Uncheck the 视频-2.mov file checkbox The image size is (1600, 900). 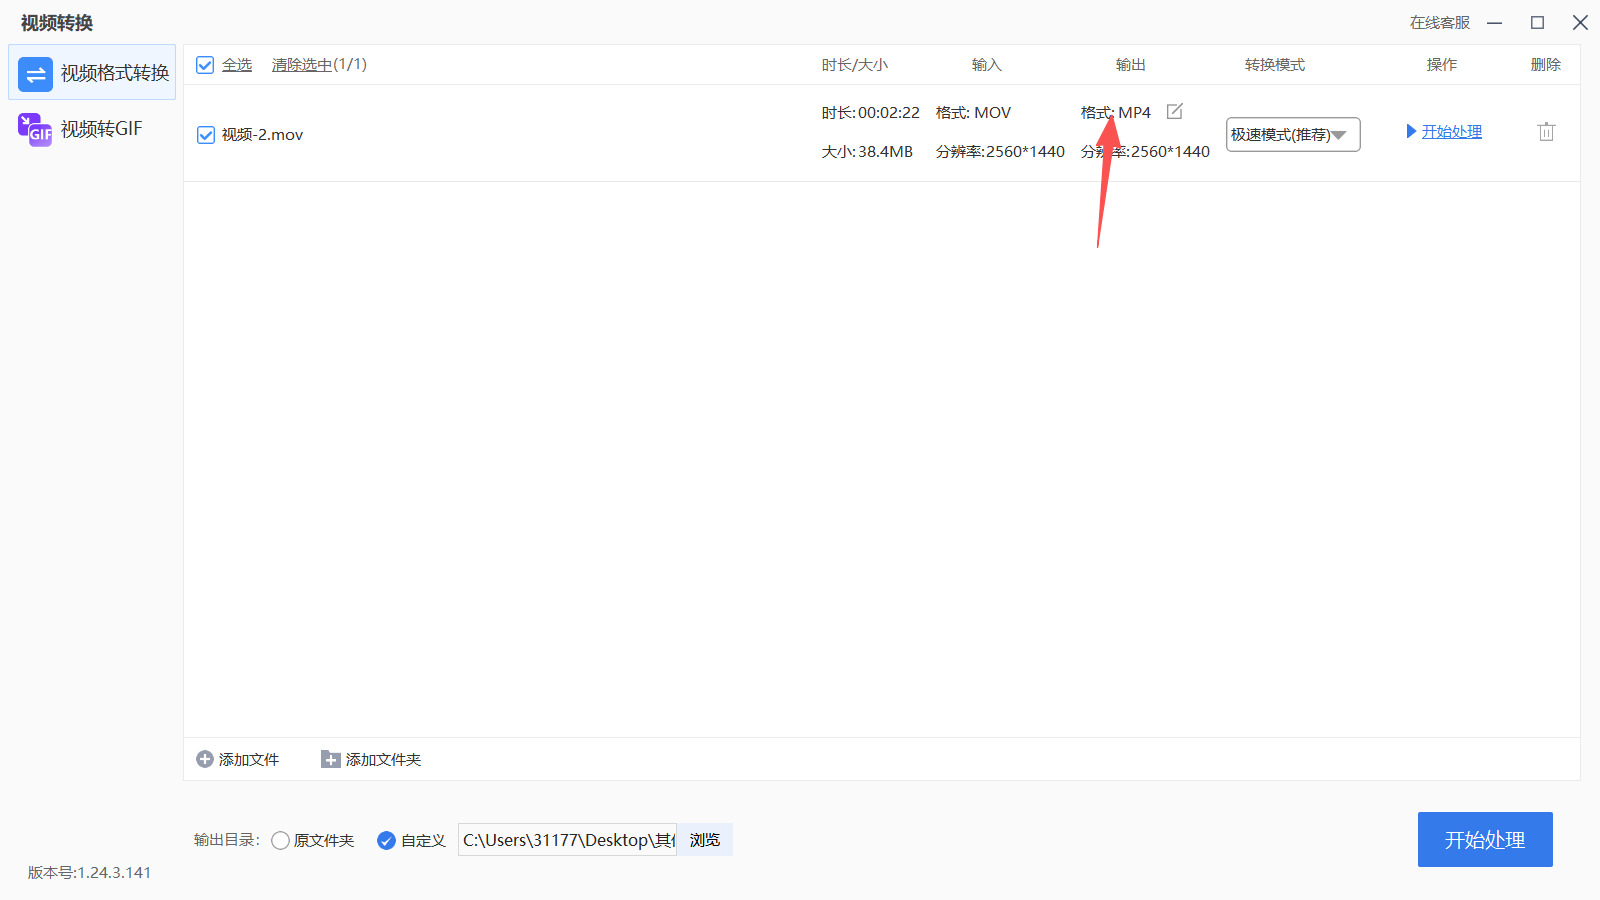pos(206,135)
